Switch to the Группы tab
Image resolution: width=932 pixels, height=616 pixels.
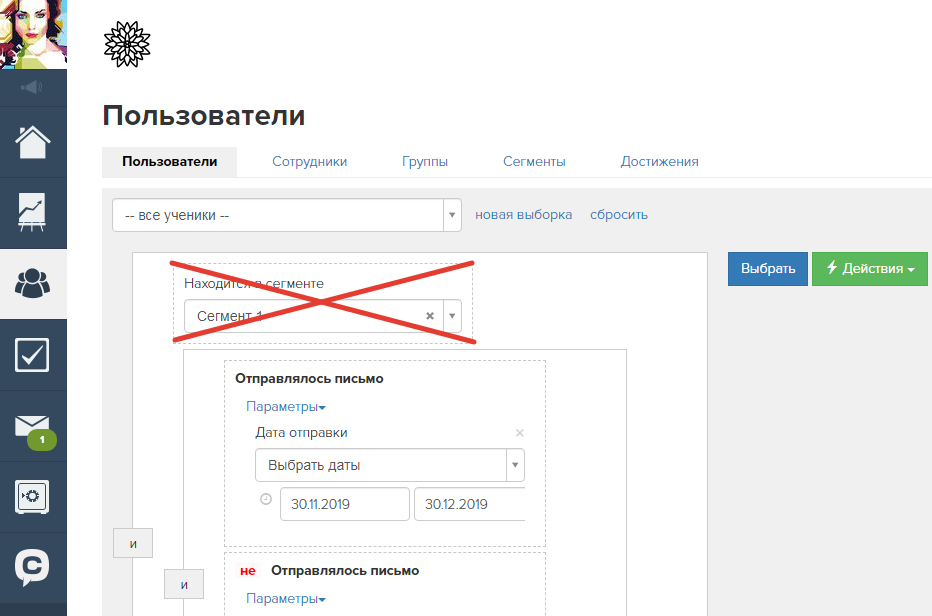pyautogui.click(x=425, y=162)
